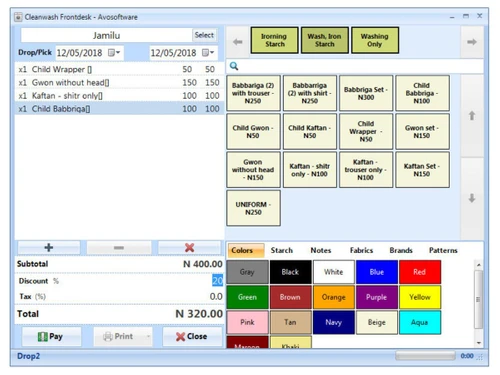500x375 pixels.
Task: Pick the Gray color swatch
Action: tap(247, 272)
